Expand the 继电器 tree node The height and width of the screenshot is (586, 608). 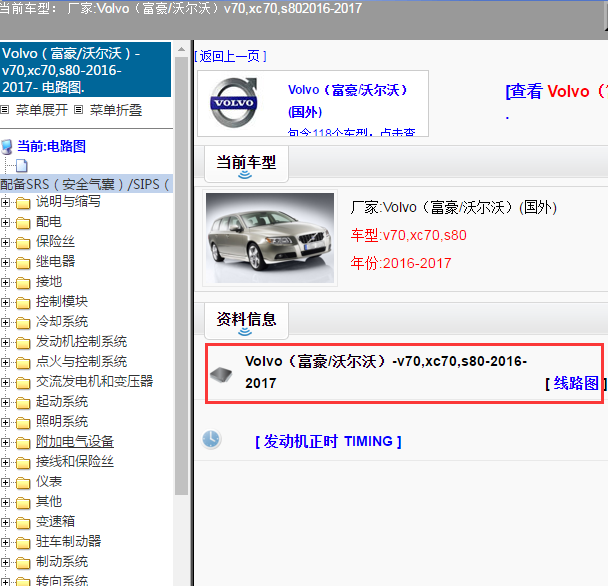(5, 262)
